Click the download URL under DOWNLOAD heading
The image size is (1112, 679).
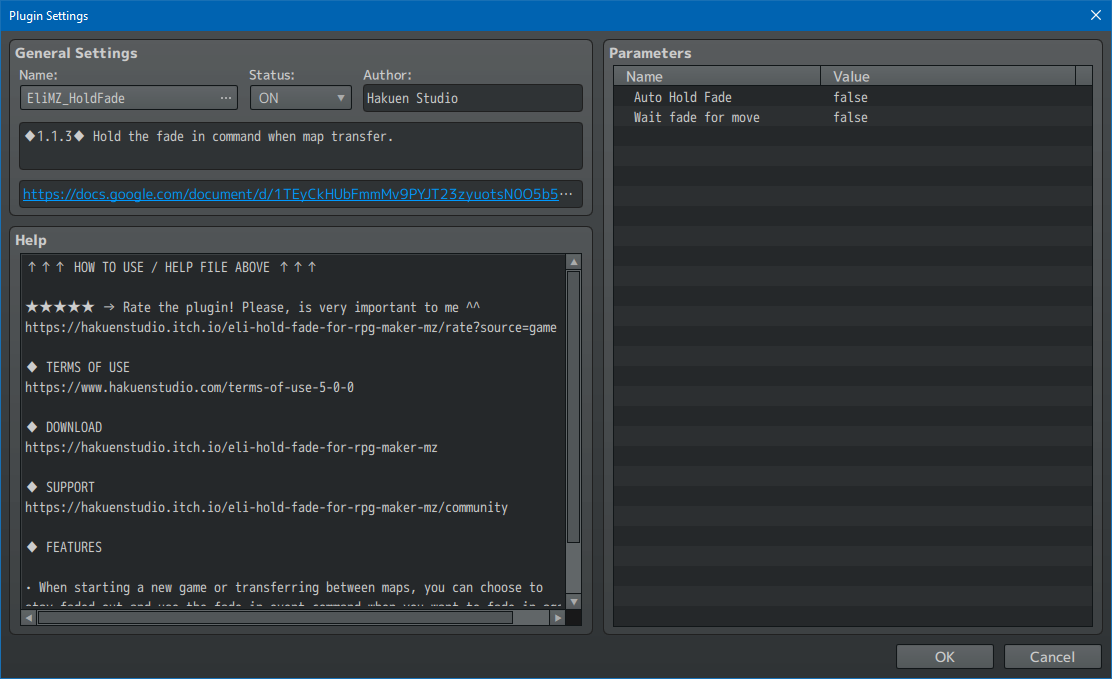[x=231, y=448]
